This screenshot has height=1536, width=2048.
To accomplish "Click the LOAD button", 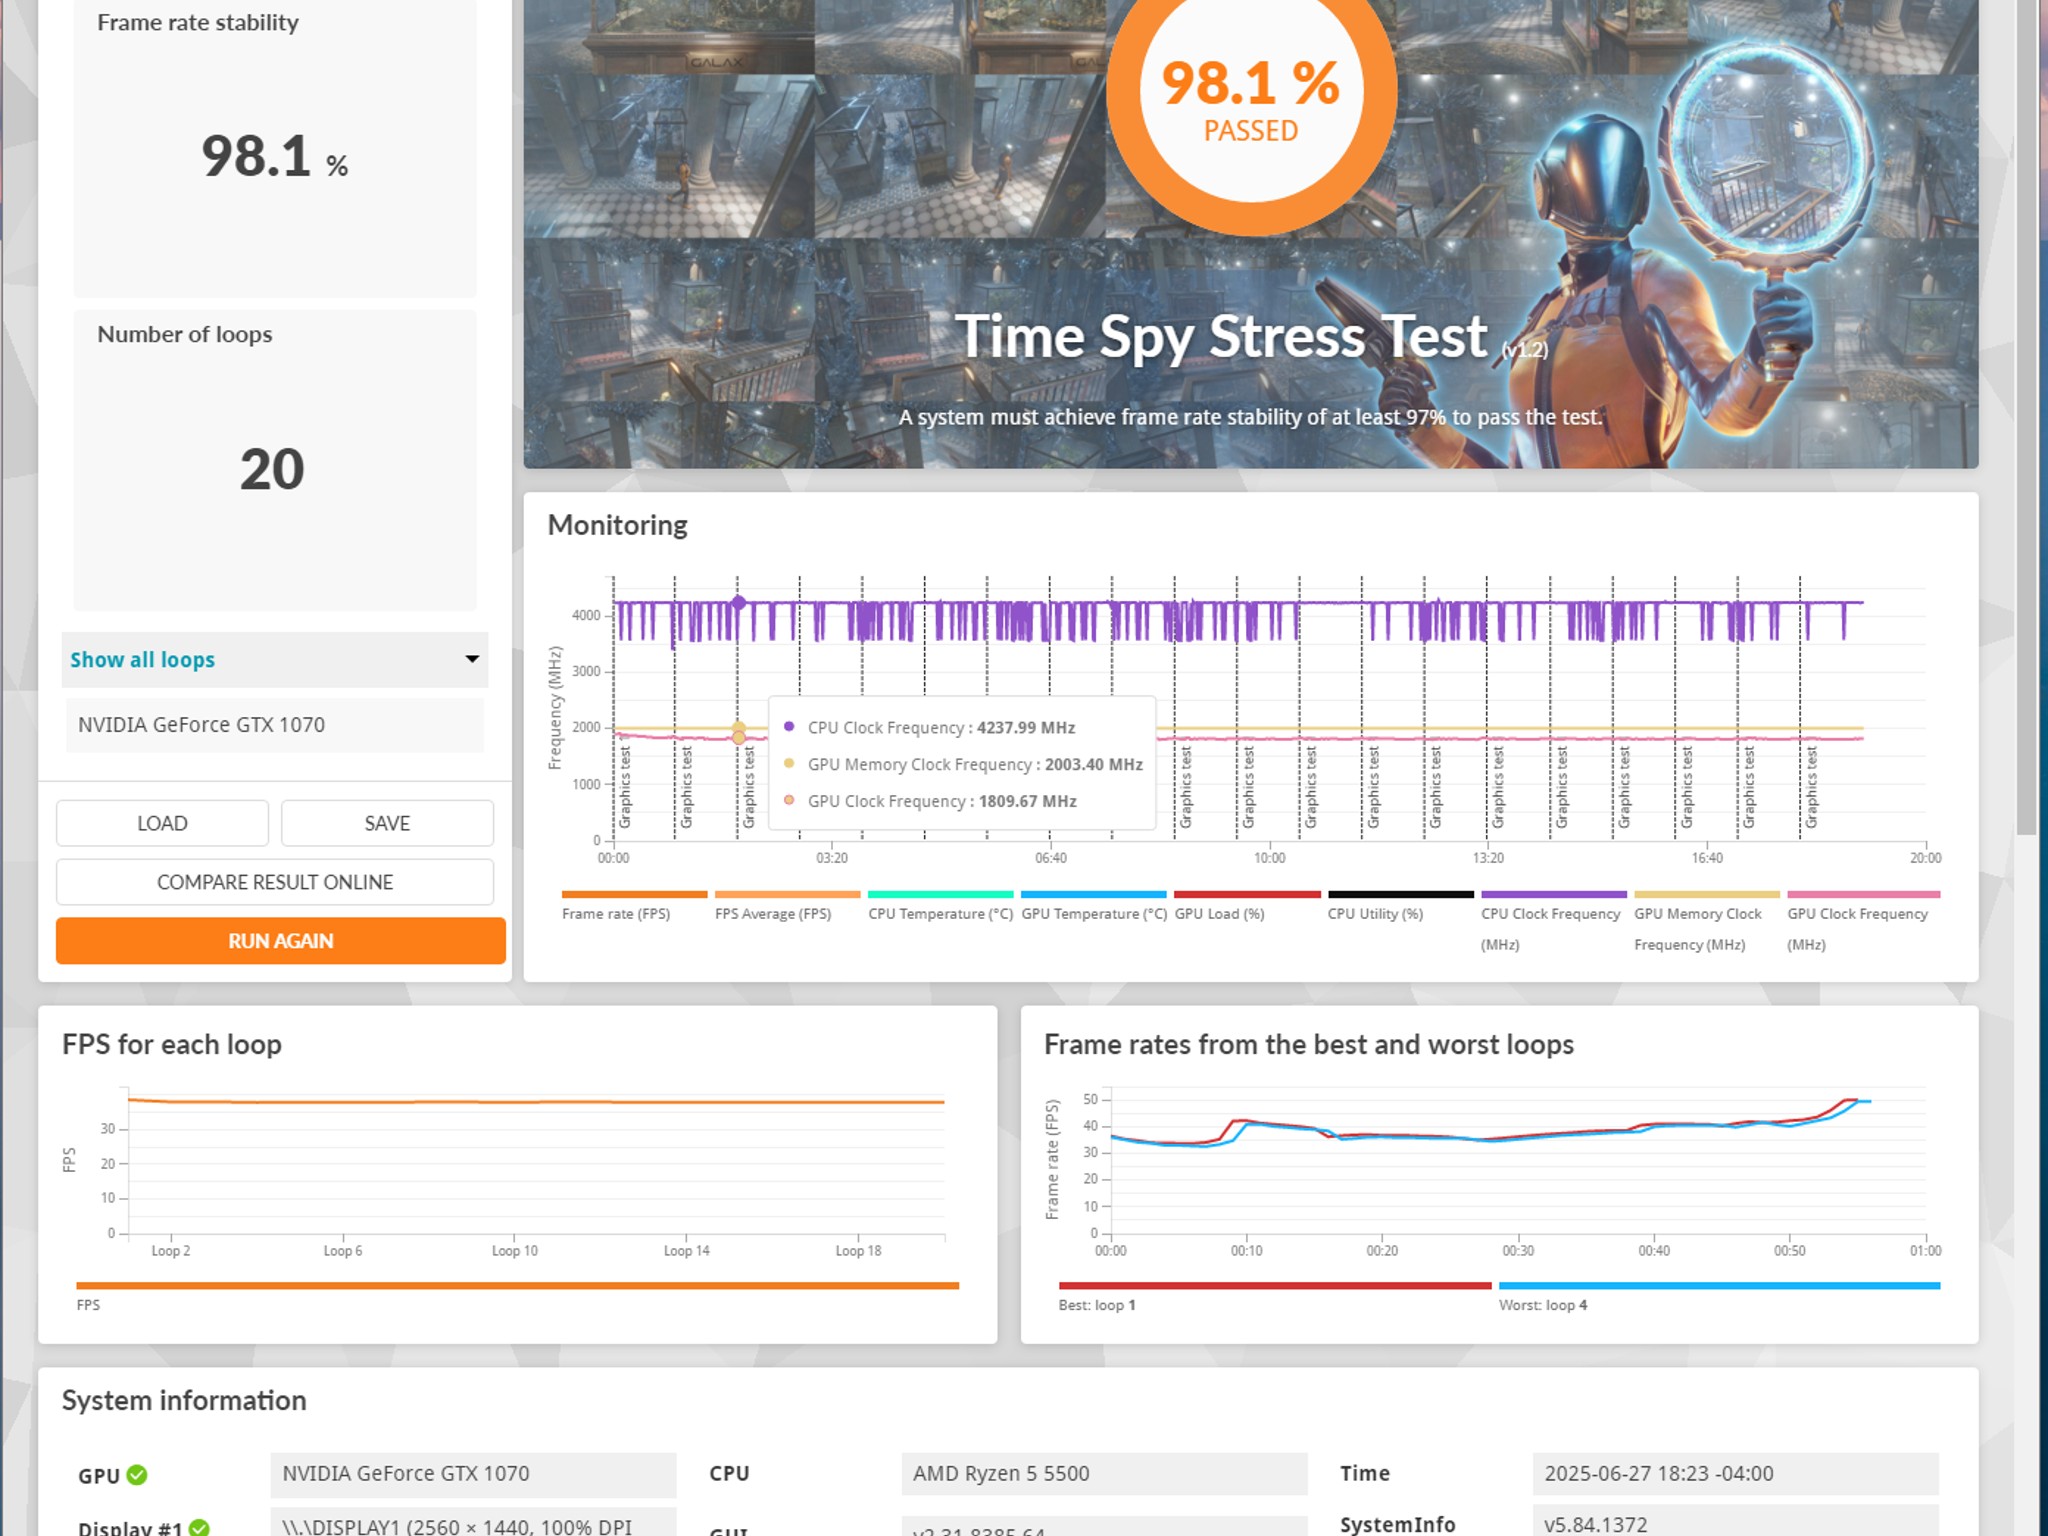I will coord(162,823).
